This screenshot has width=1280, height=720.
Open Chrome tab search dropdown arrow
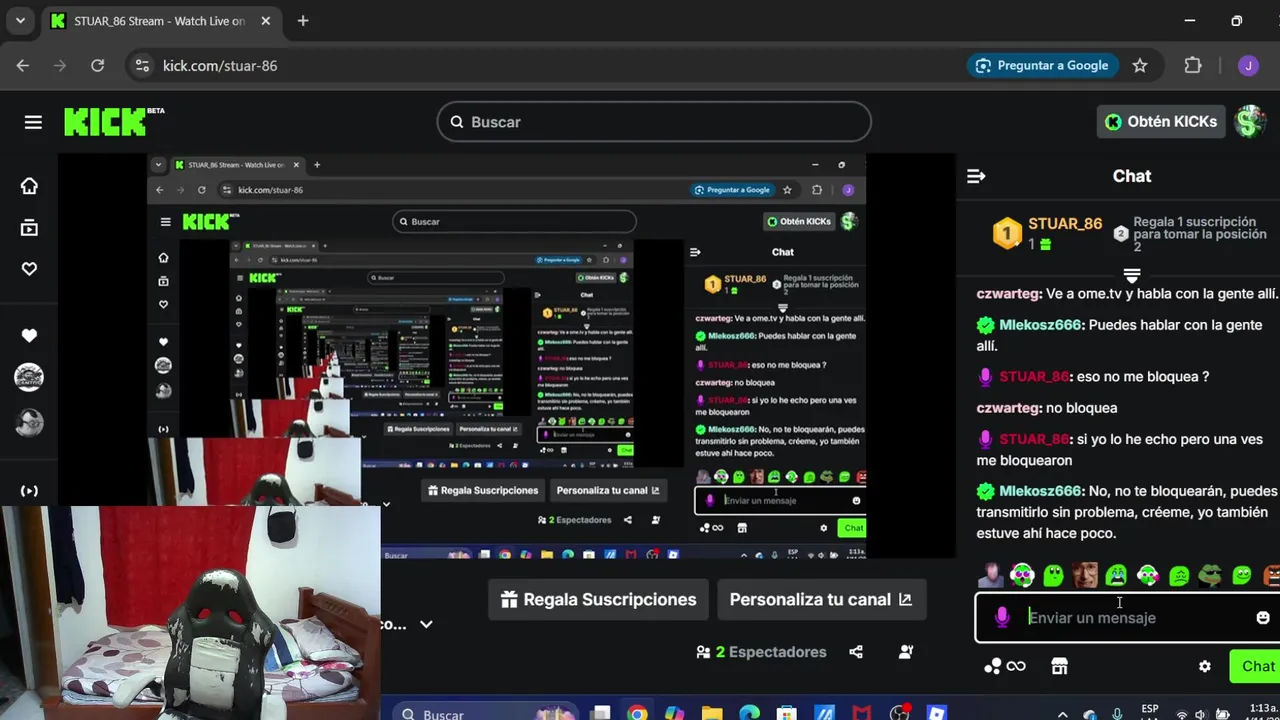20,21
